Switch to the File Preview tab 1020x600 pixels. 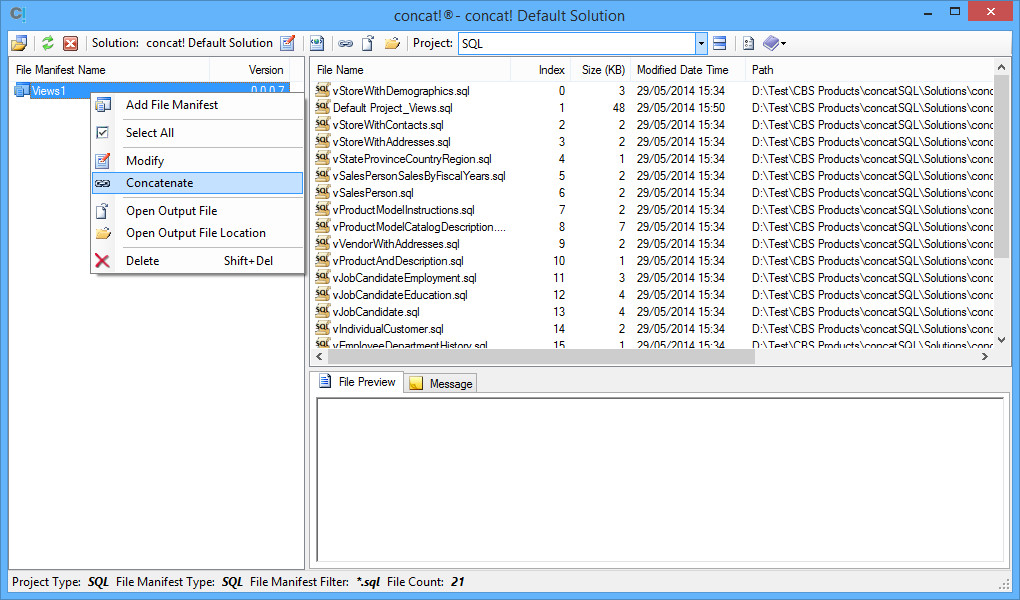coord(357,382)
